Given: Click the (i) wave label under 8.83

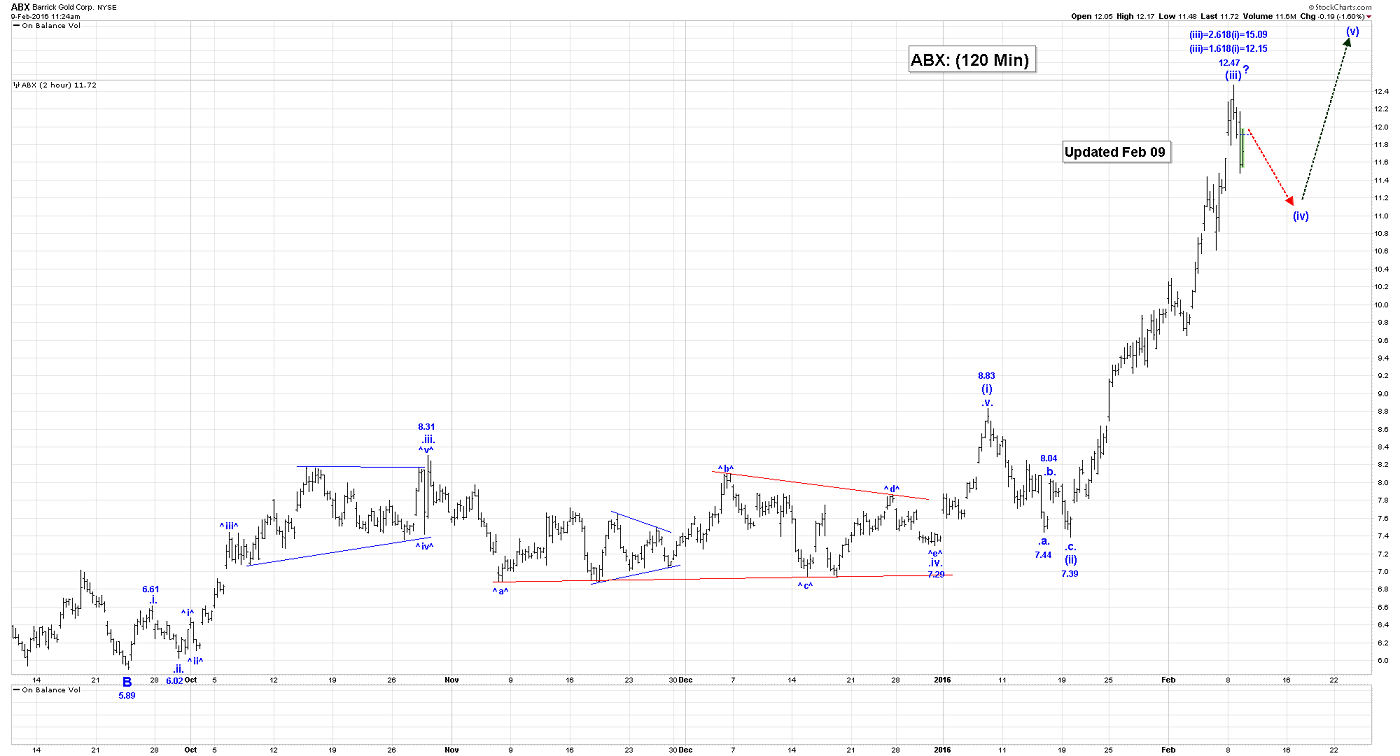Looking at the screenshot, I should tap(986, 388).
